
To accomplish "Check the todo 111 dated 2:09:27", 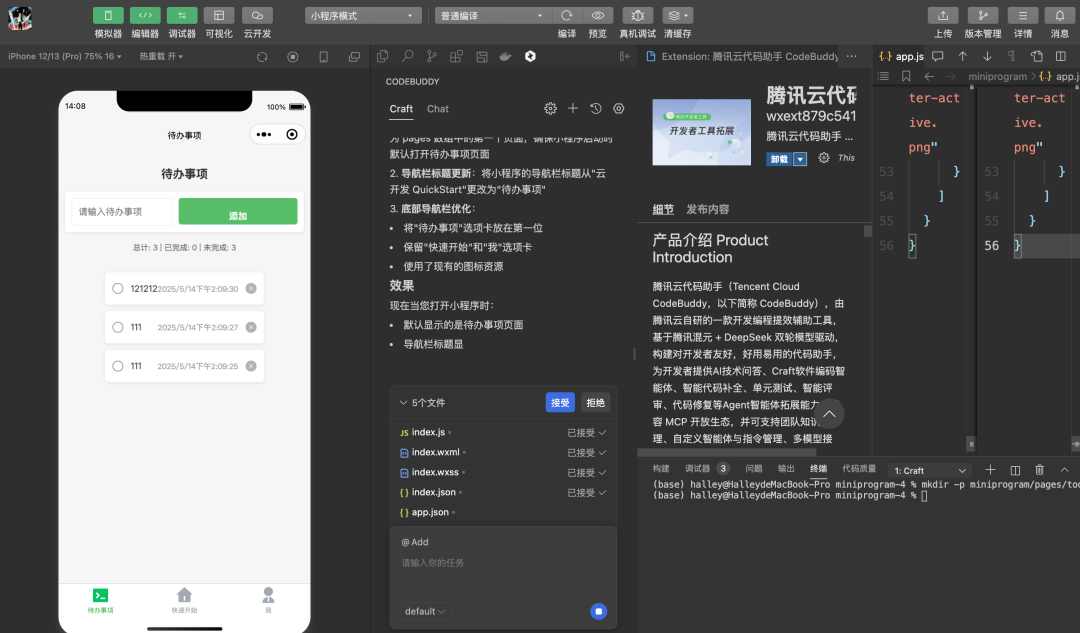I will tap(118, 327).
